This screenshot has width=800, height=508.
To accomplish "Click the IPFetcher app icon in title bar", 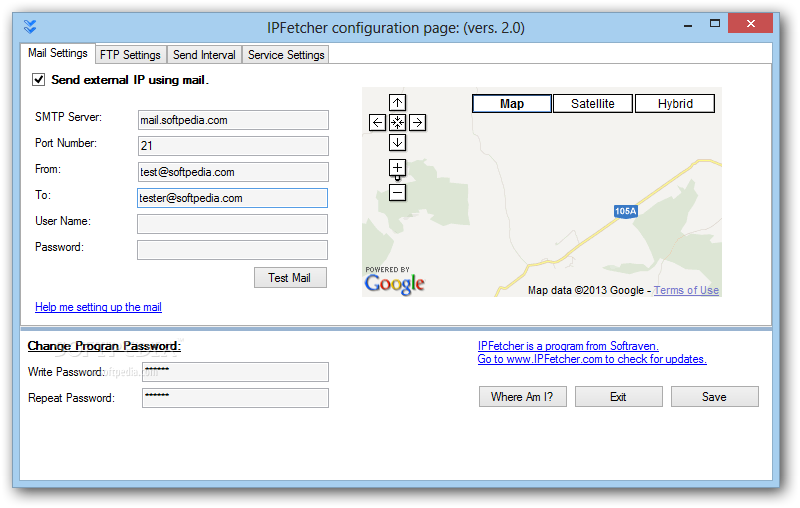I will pyautogui.click(x=30, y=27).
